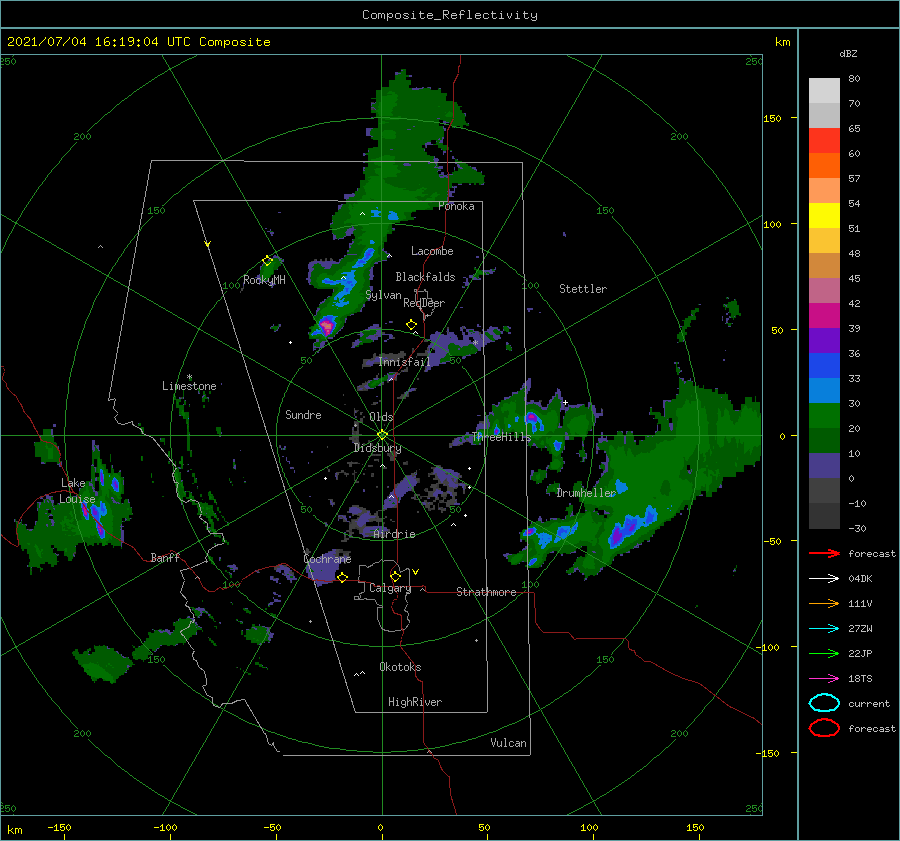Select the green 22JP arrow in legend
900x841 pixels.
[824, 653]
